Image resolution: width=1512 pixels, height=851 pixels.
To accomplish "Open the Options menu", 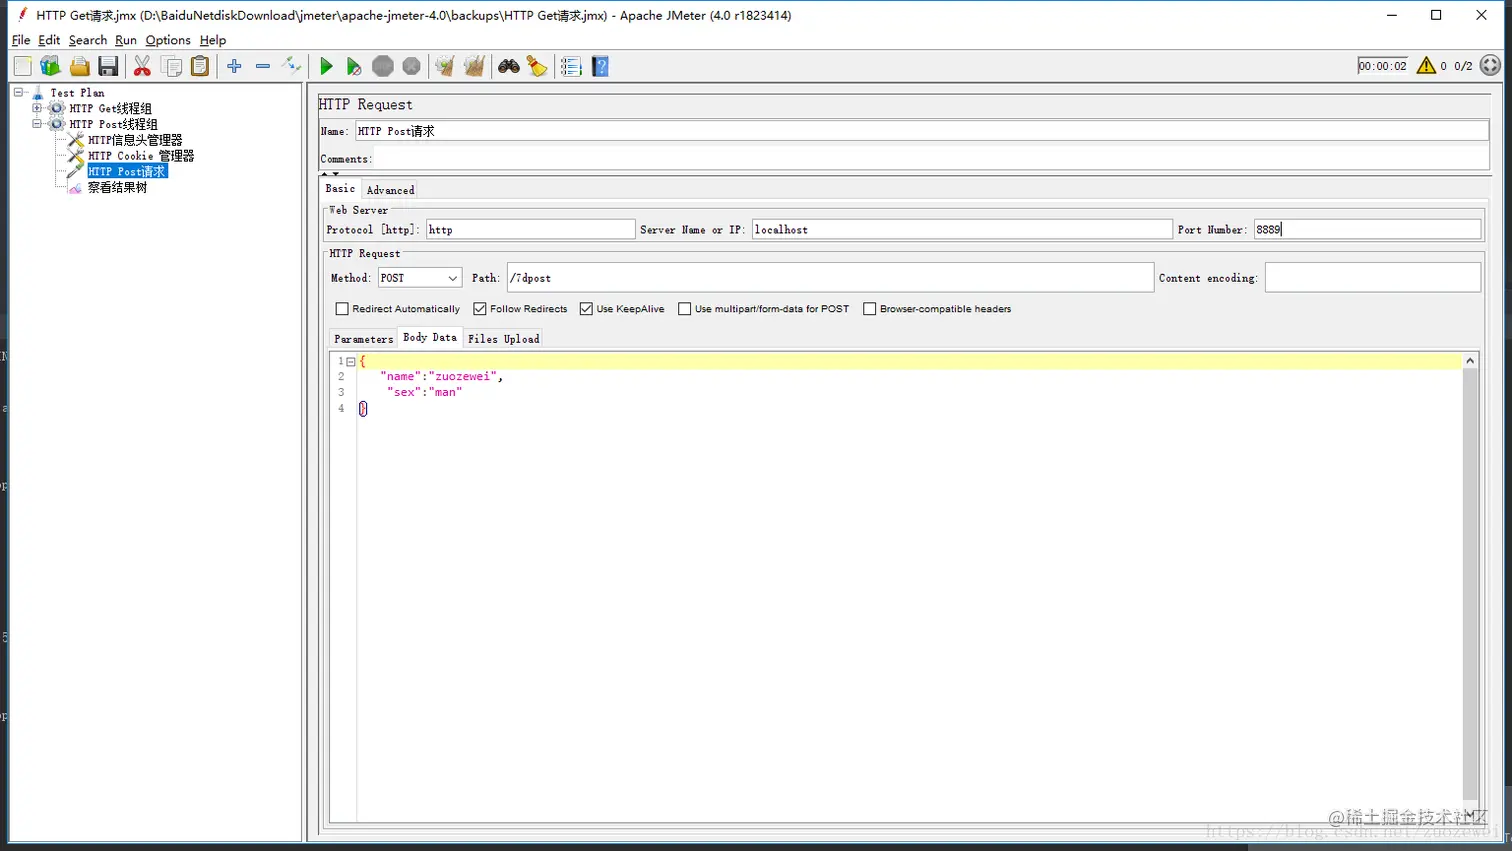I will point(168,40).
